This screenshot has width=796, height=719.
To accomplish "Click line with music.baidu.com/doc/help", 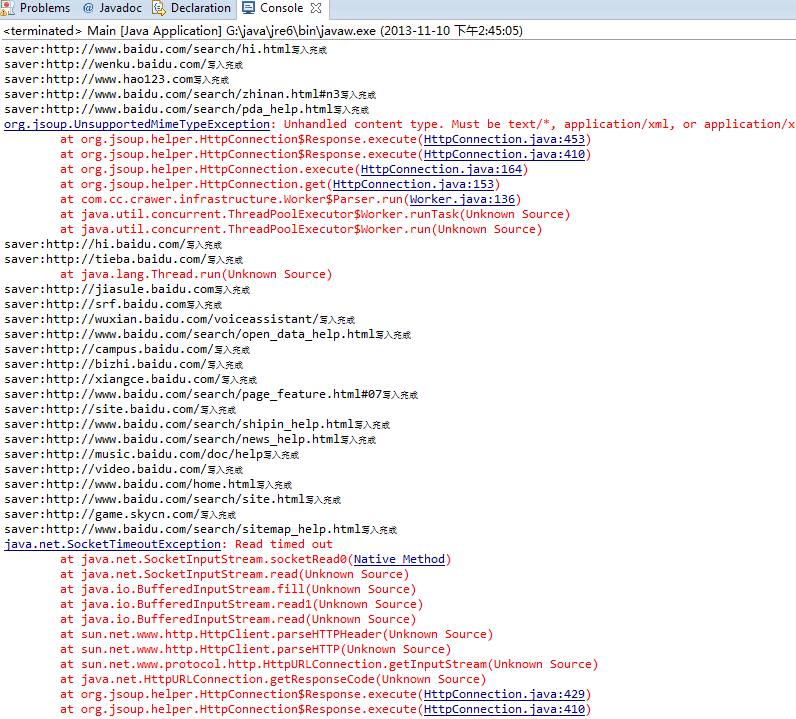I will coord(151,454).
